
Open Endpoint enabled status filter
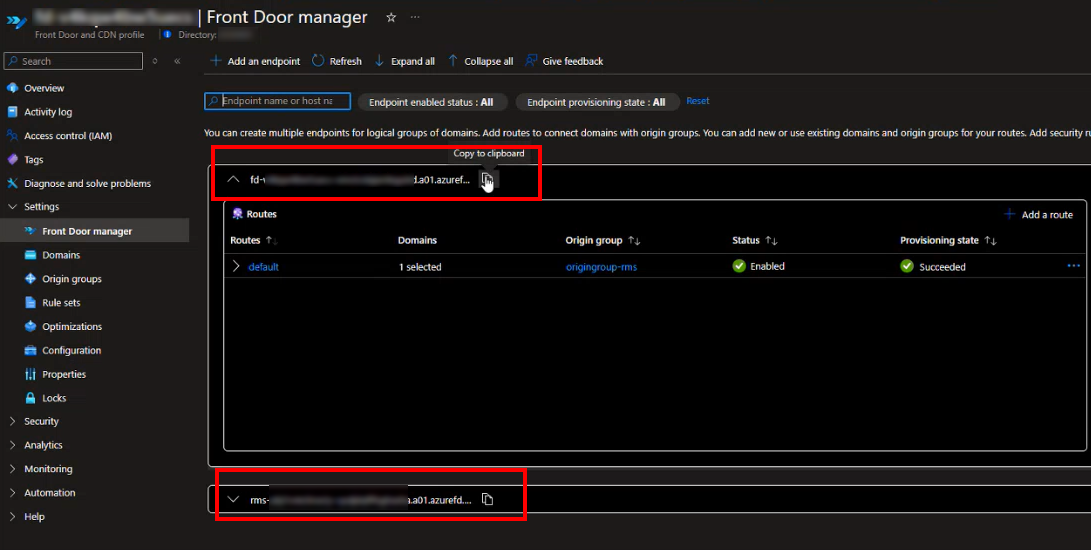pyautogui.click(x=431, y=102)
